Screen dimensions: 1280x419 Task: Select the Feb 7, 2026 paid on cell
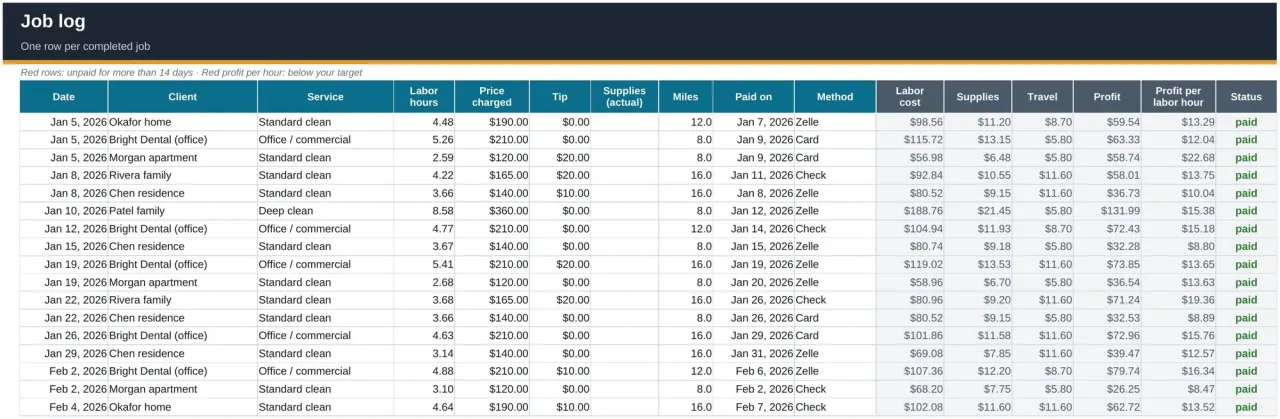click(x=754, y=407)
